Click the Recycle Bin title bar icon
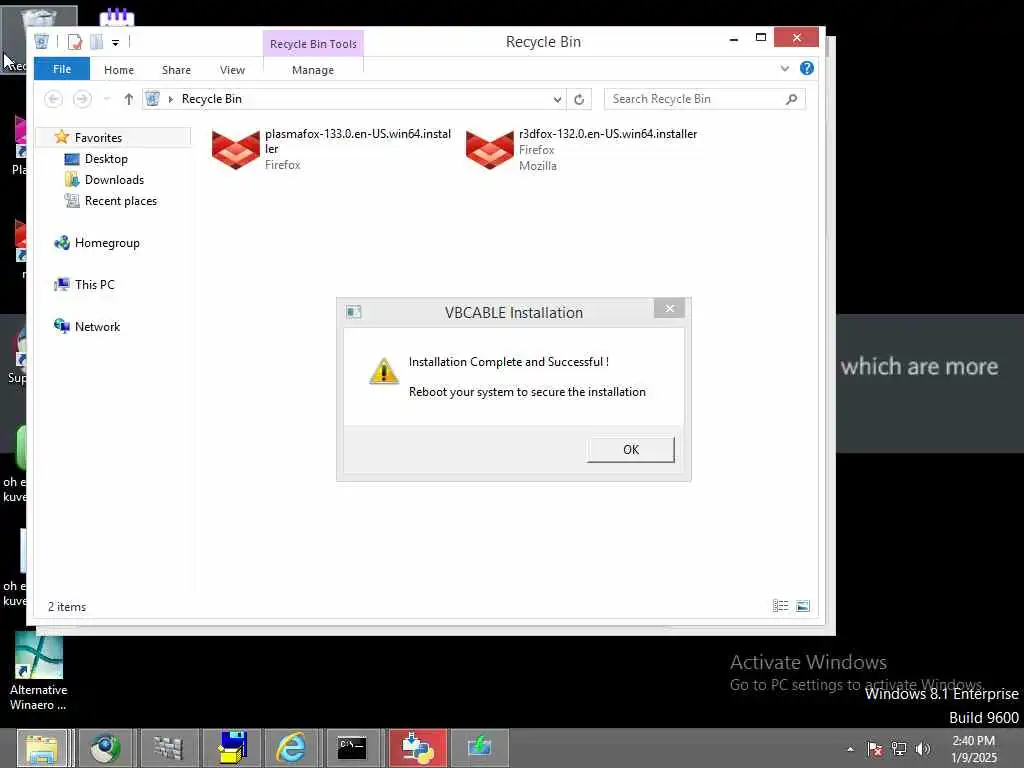The image size is (1024, 768). tap(42, 42)
